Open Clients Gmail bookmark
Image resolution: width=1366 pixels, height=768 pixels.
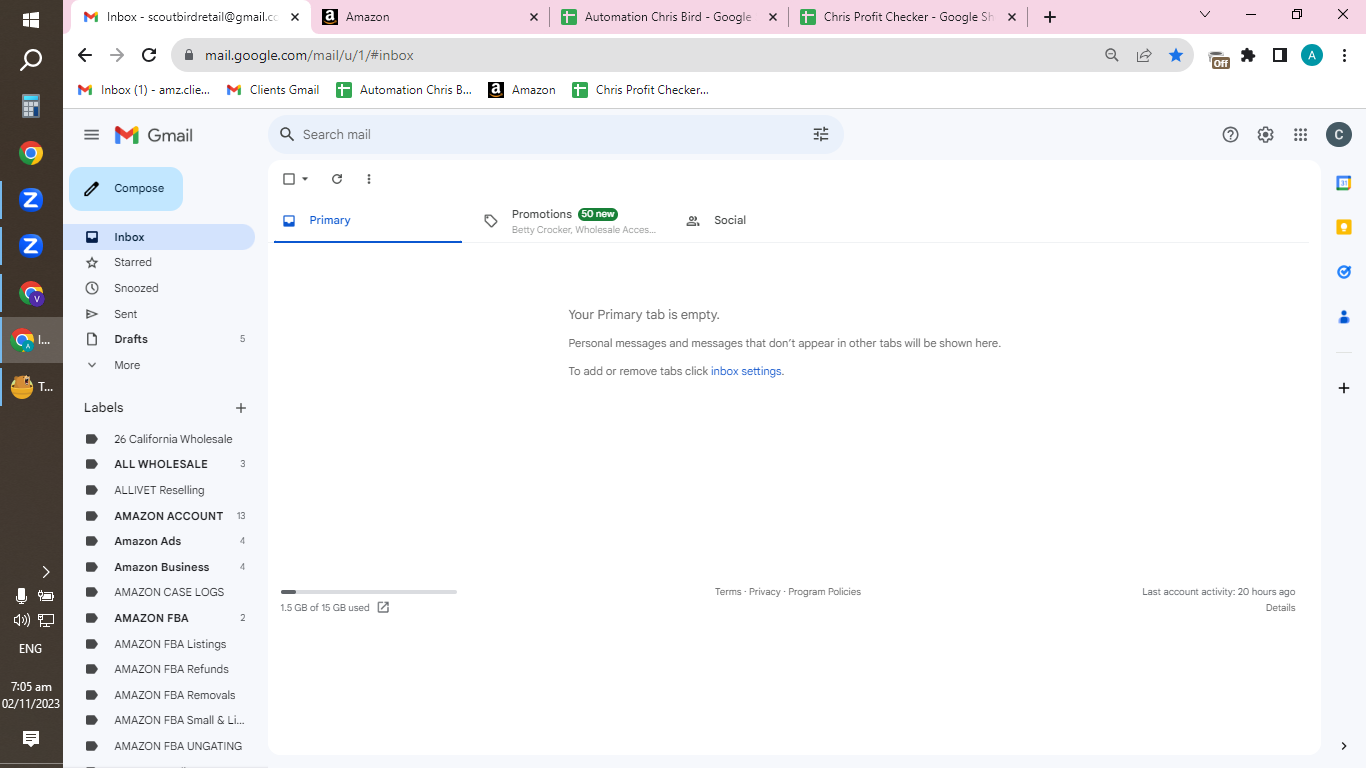tap(273, 90)
